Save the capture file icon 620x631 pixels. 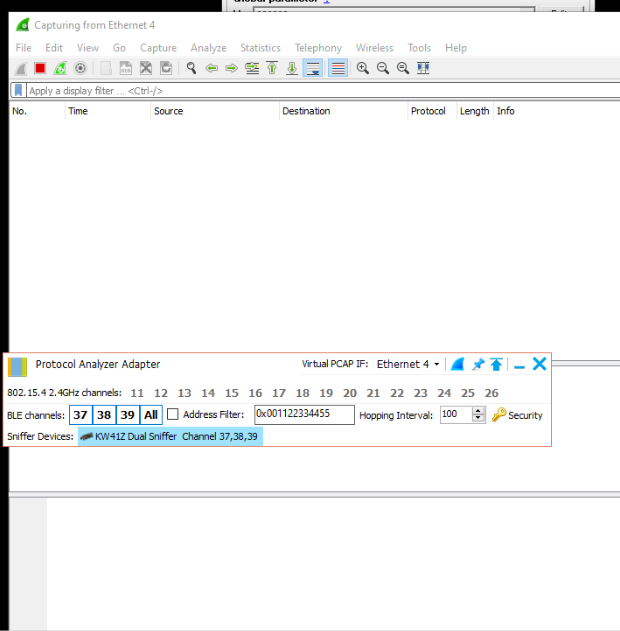[126, 68]
